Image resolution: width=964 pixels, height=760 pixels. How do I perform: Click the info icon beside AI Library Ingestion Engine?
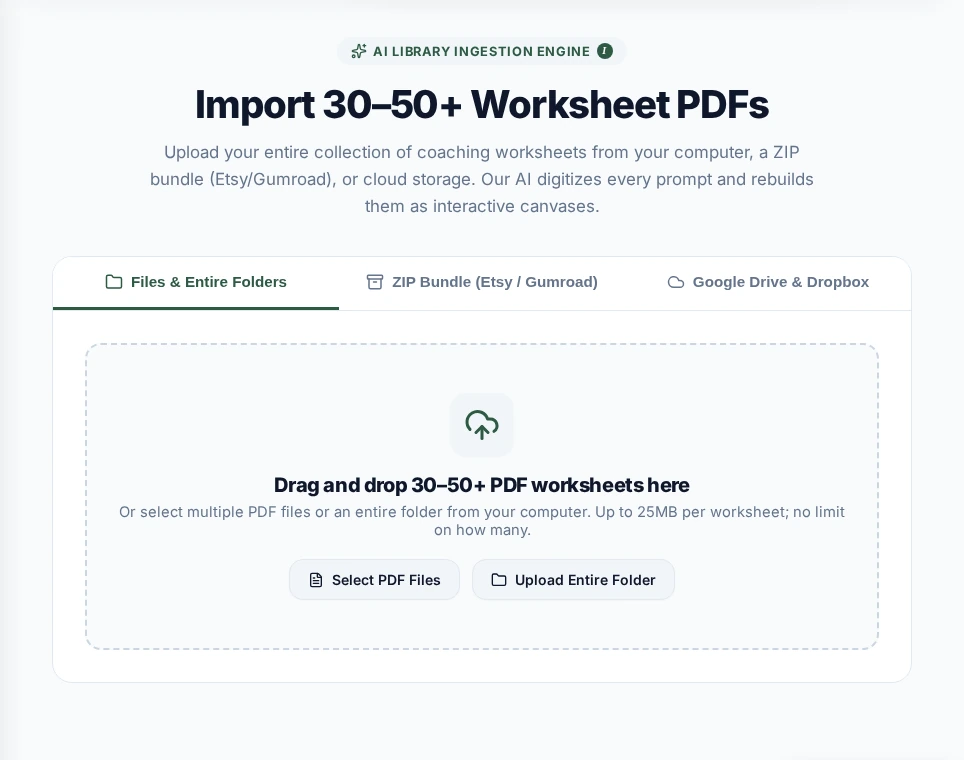tap(605, 51)
